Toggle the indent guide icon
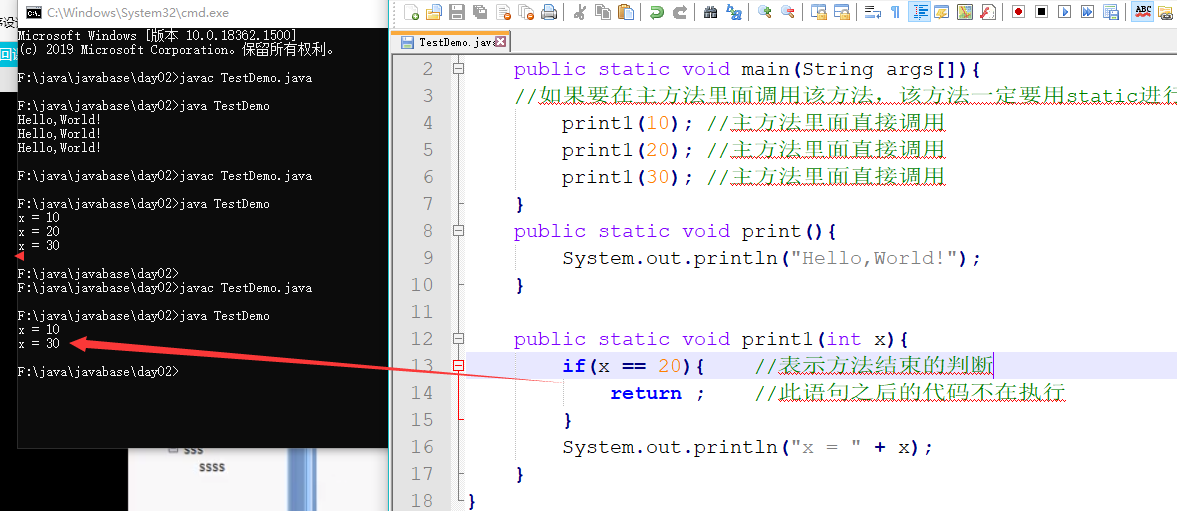Viewport: 1177px width, 511px height. point(919,12)
